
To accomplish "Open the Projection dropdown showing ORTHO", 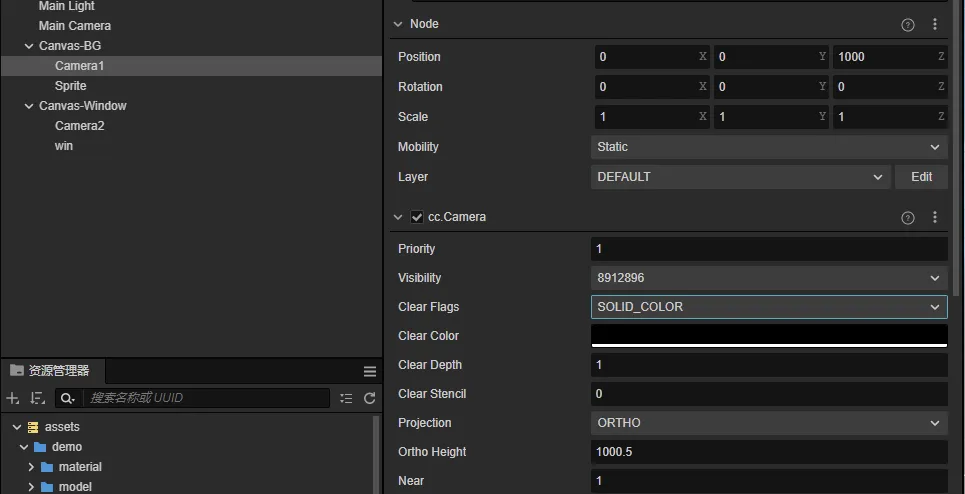I will tap(769, 423).
